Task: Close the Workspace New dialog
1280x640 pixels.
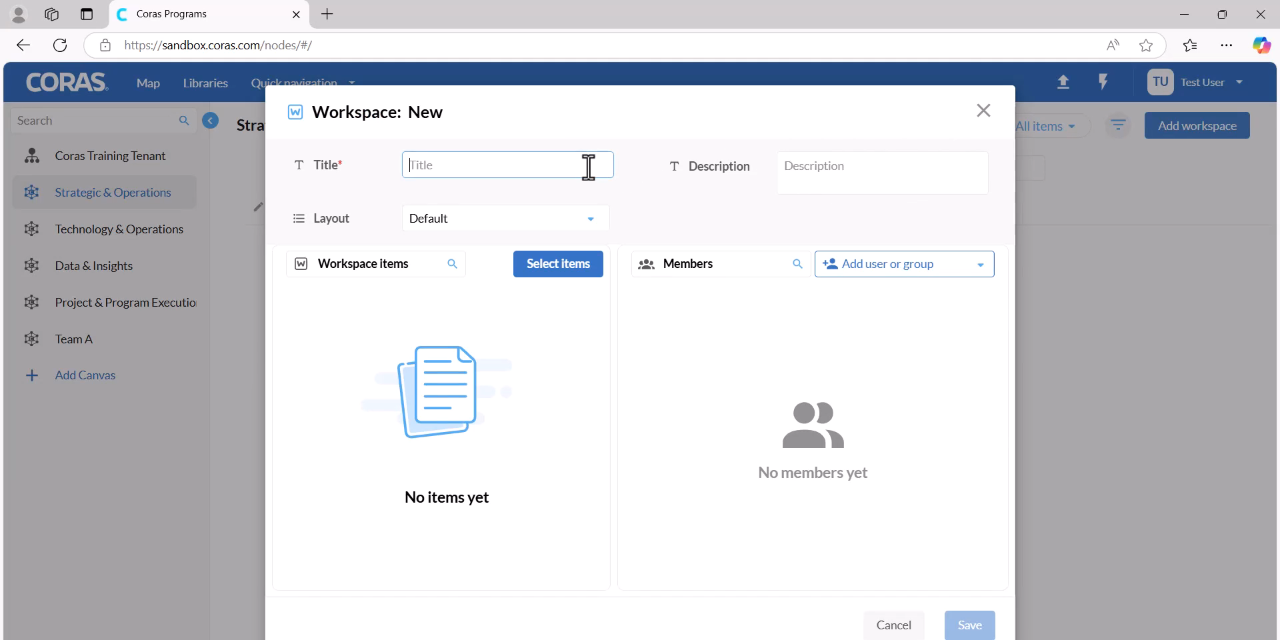Action: 983,111
